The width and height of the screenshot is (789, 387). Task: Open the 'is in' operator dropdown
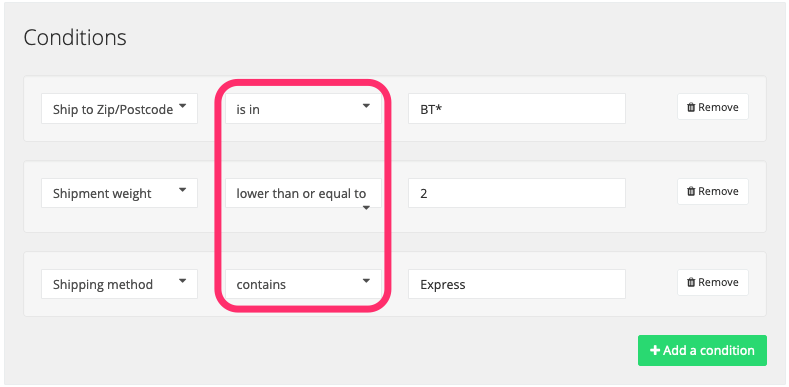(303, 108)
